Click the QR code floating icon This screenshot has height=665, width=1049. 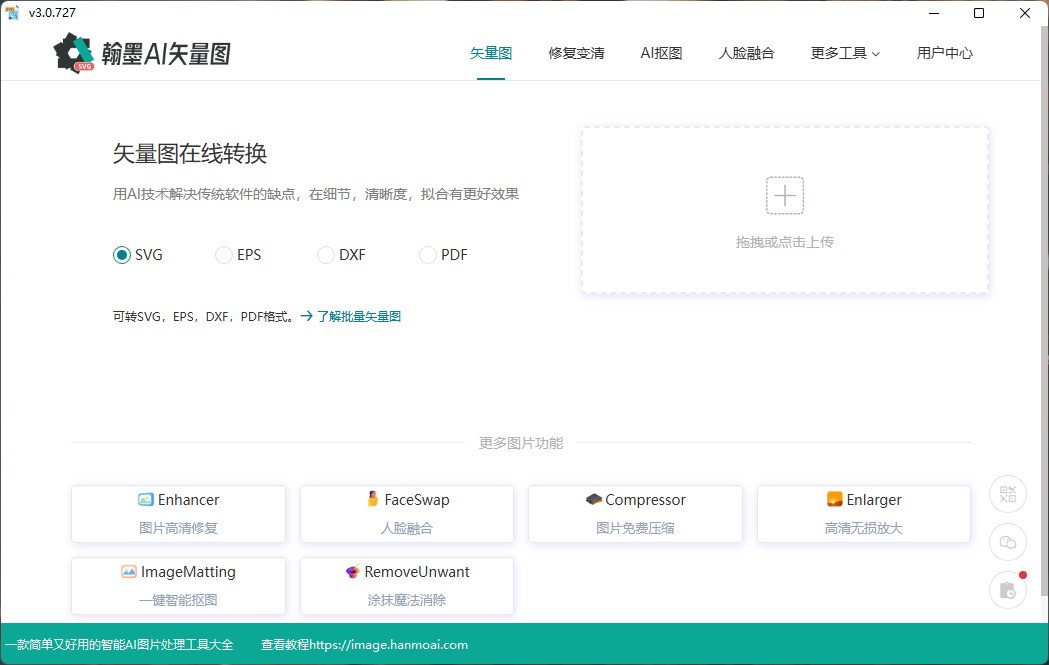coord(1007,494)
